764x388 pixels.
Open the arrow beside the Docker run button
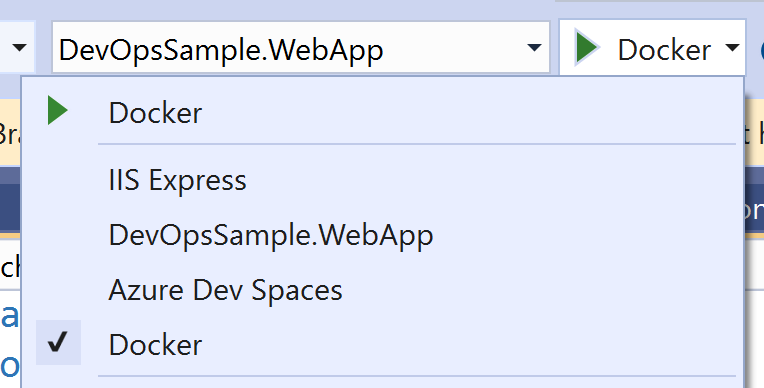tap(732, 48)
